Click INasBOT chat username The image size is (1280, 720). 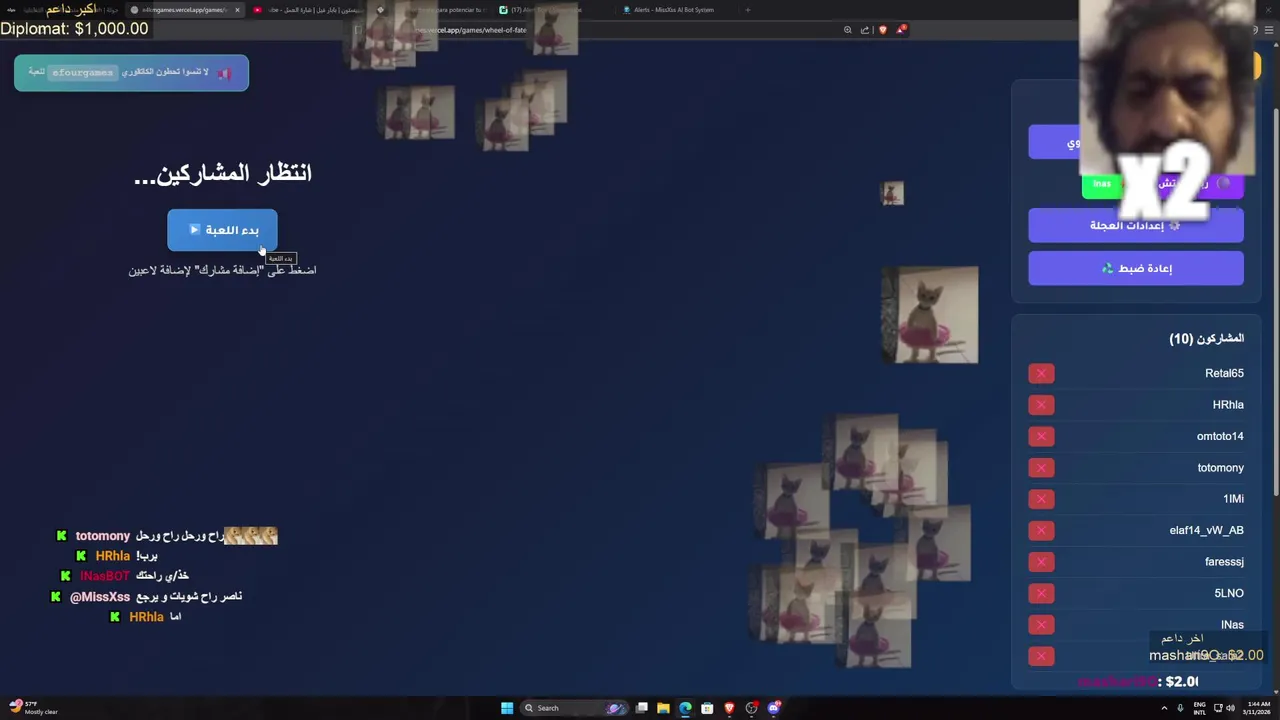coord(105,576)
